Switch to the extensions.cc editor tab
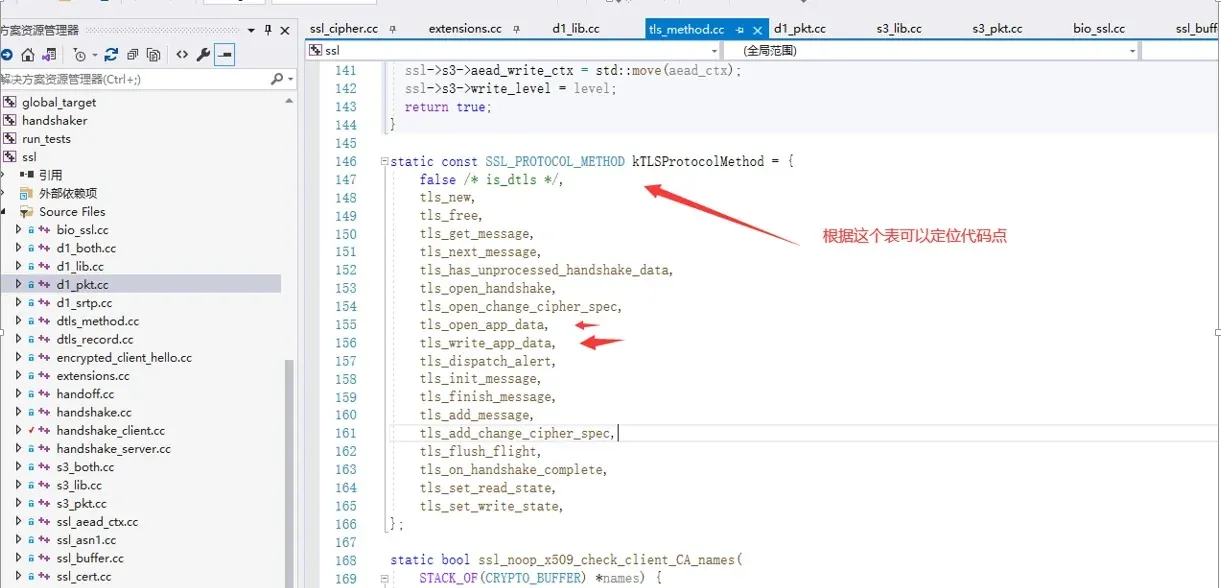Image resolution: width=1221 pixels, height=588 pixels. [x=465, y=29]
